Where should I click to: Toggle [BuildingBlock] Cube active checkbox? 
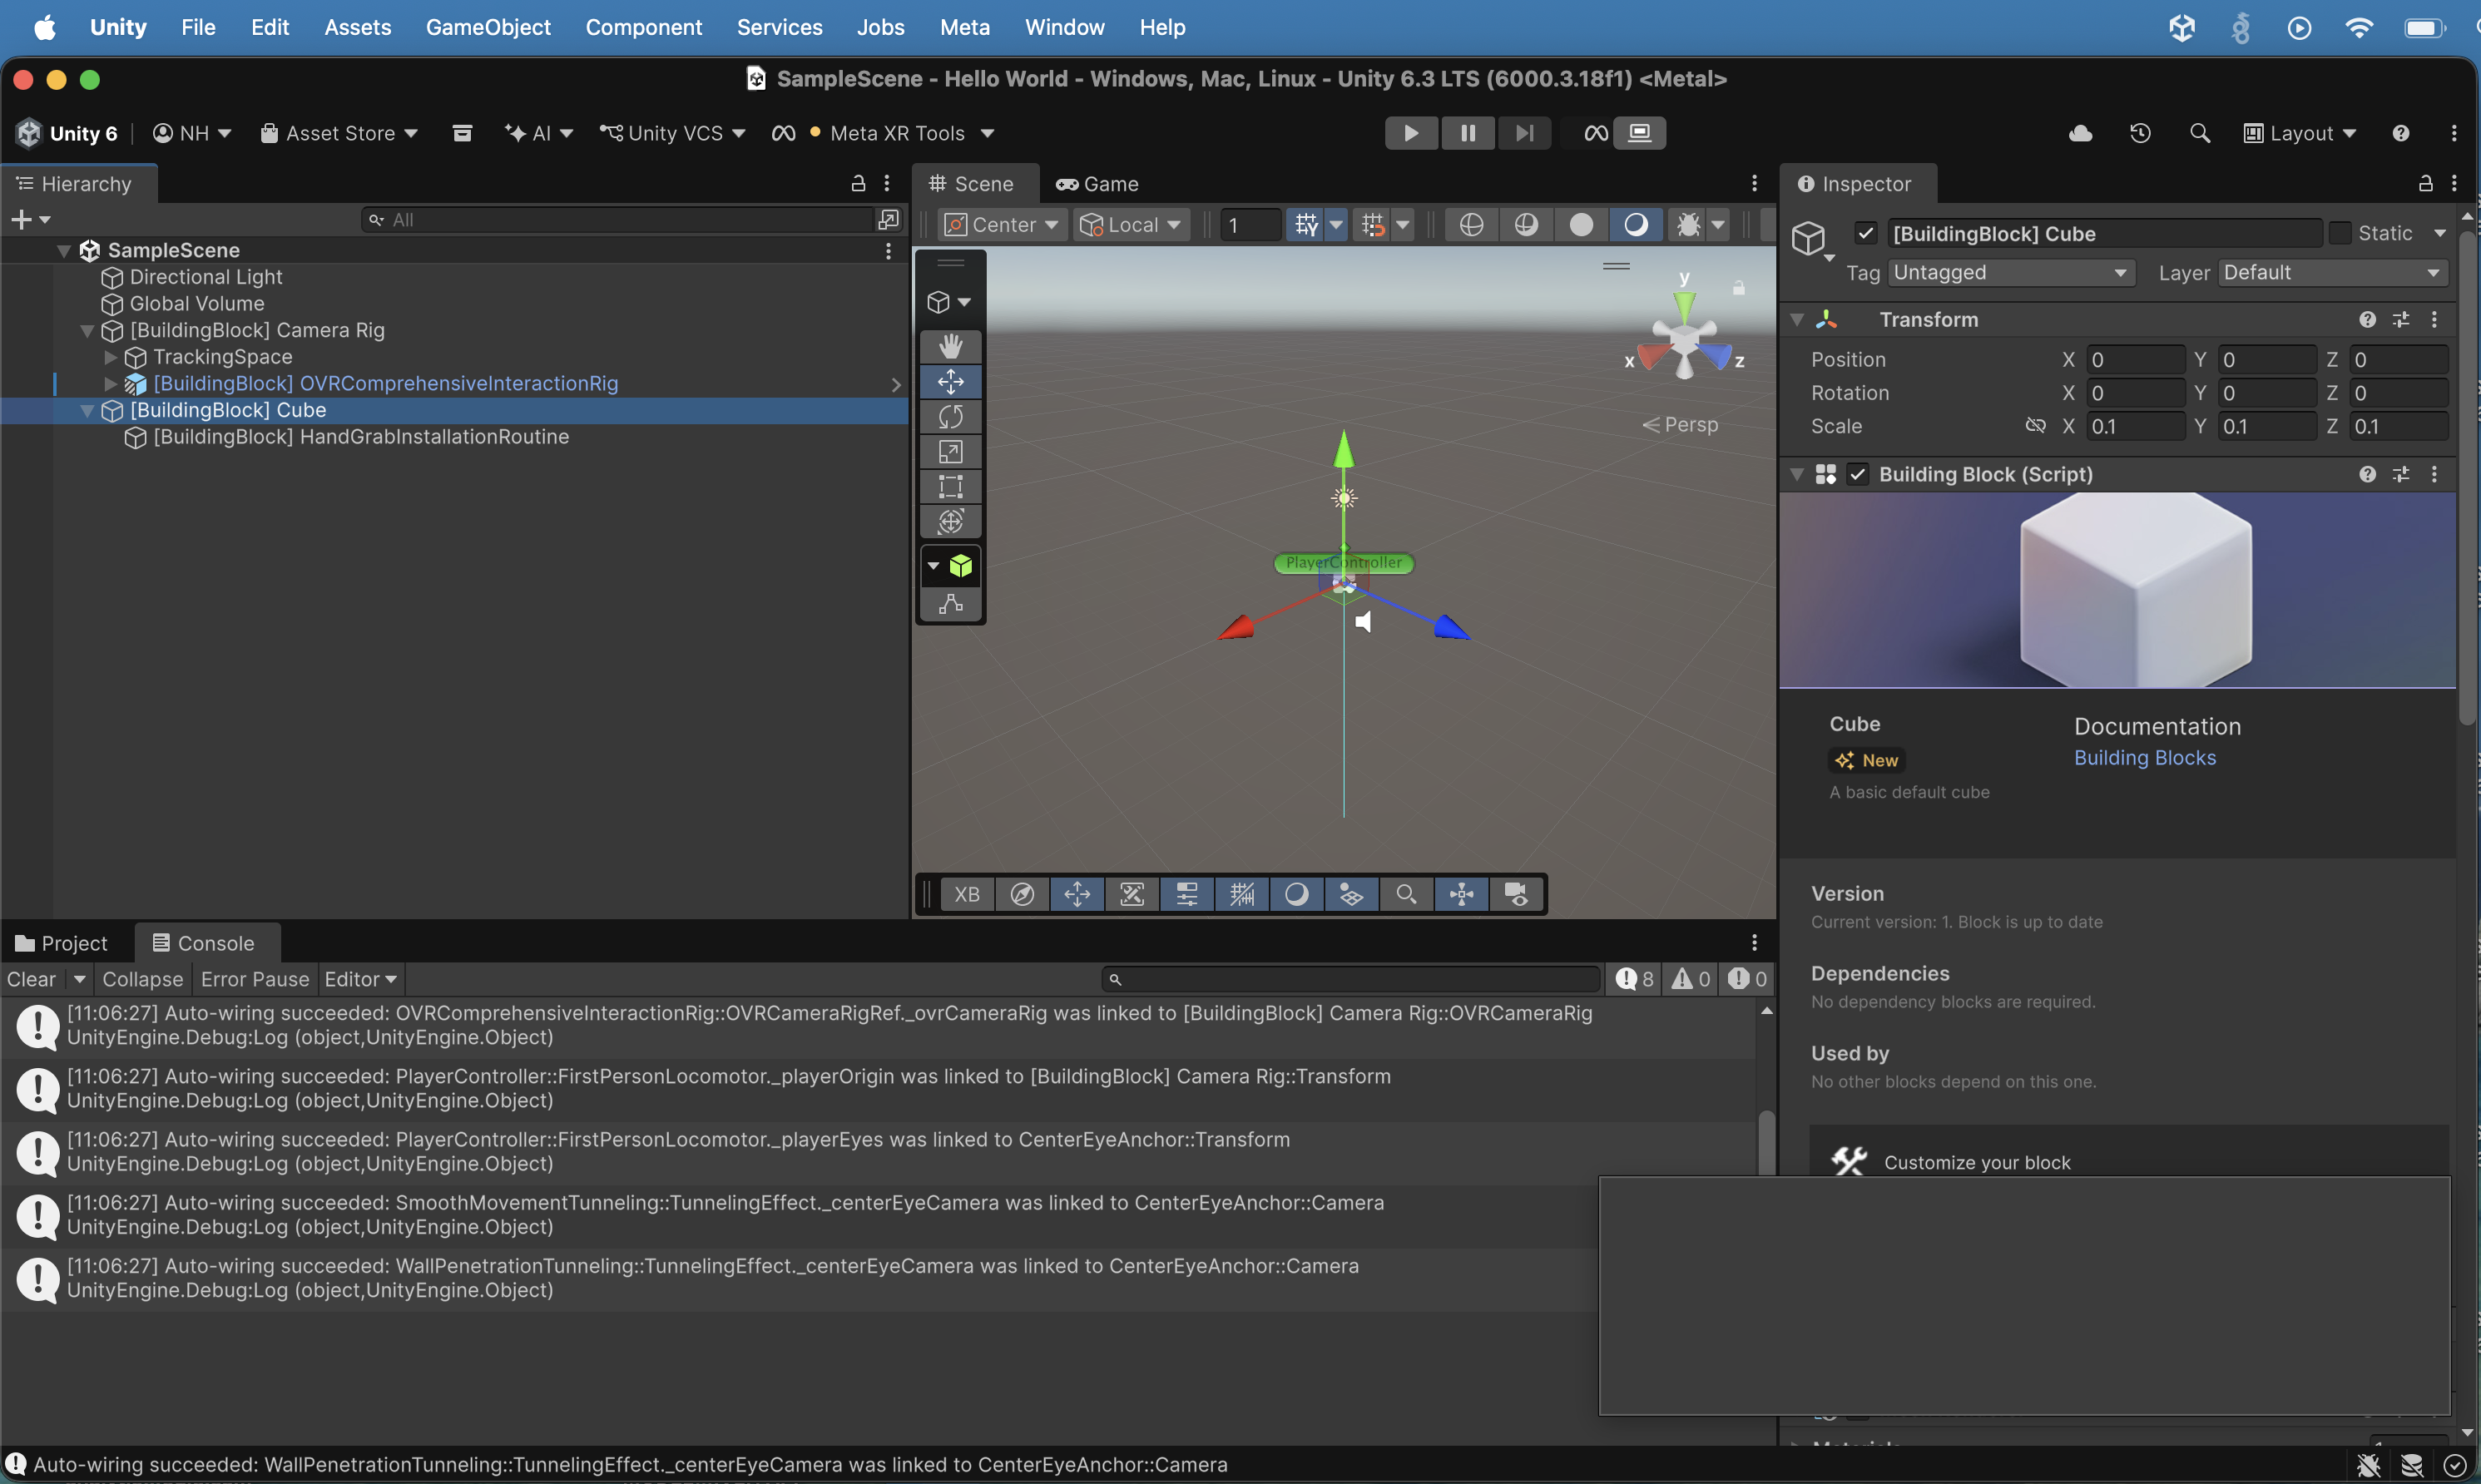(1866, 233)
